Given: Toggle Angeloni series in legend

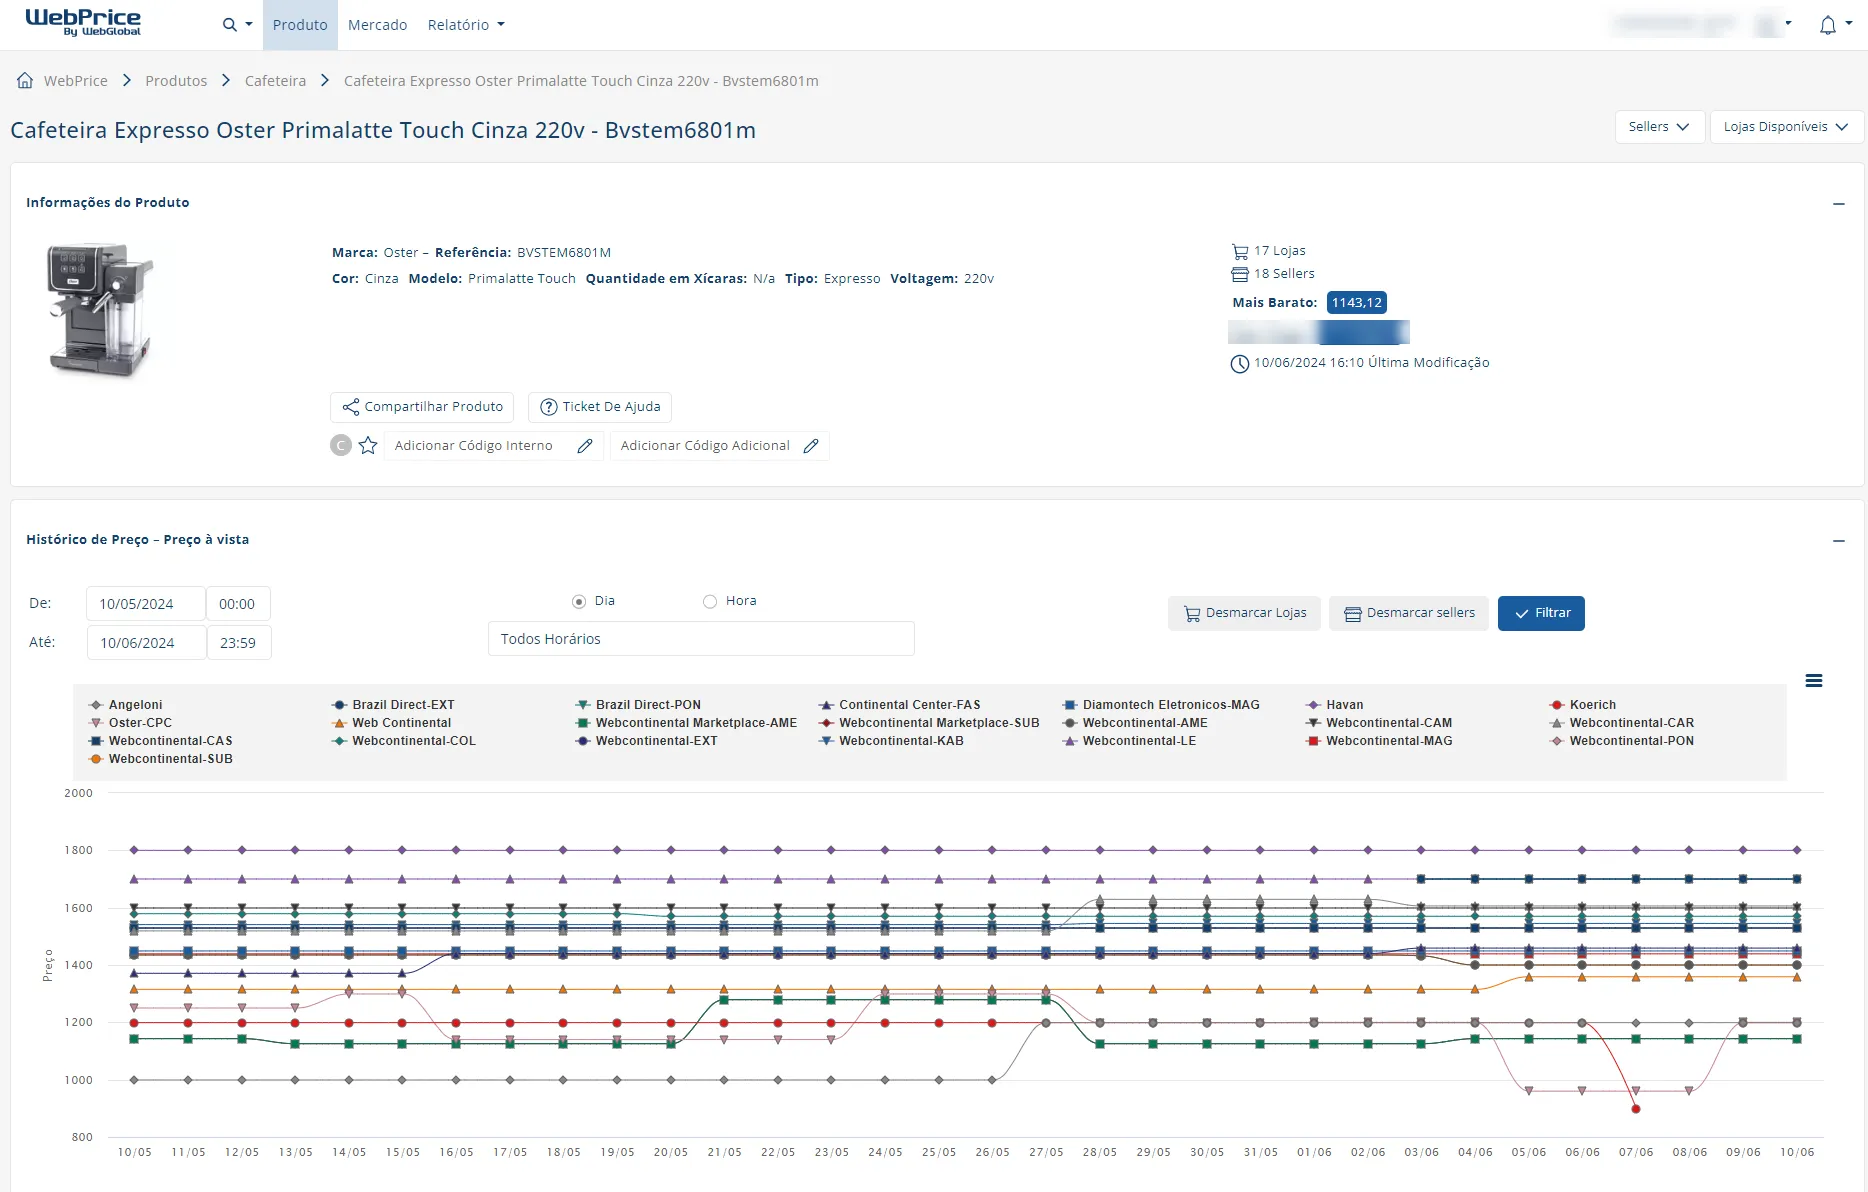Looking at the screenshot, I should (125, 705).
